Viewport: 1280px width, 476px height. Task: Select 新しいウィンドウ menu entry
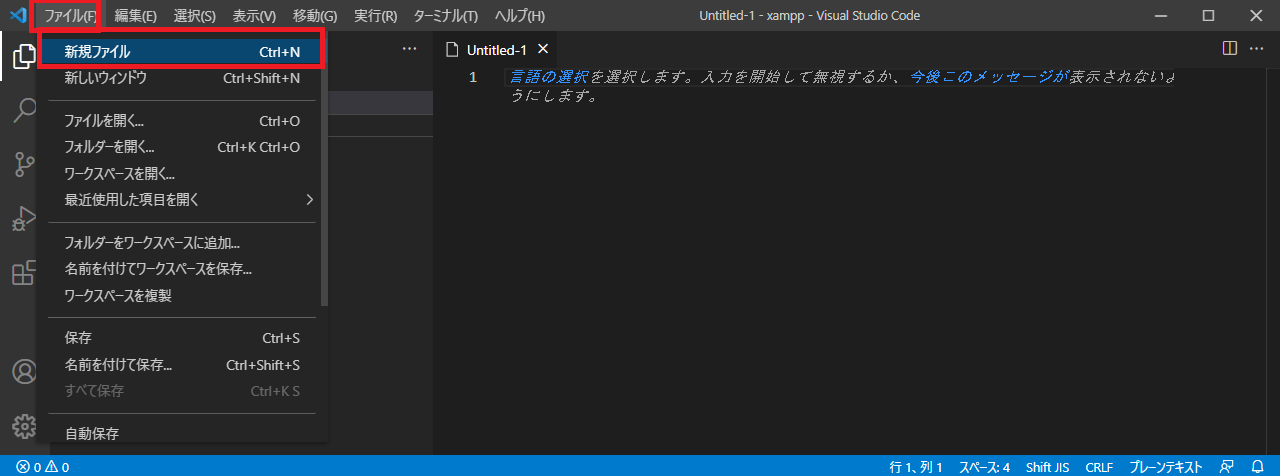(x=182, y=78)
